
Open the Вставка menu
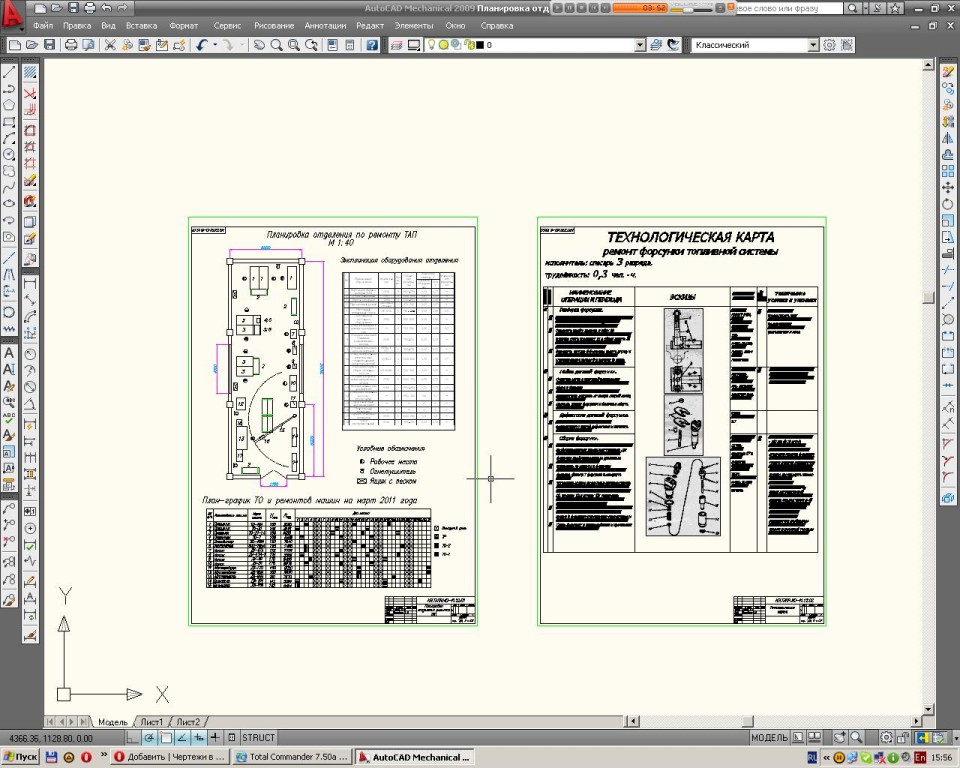coord(141,26)
